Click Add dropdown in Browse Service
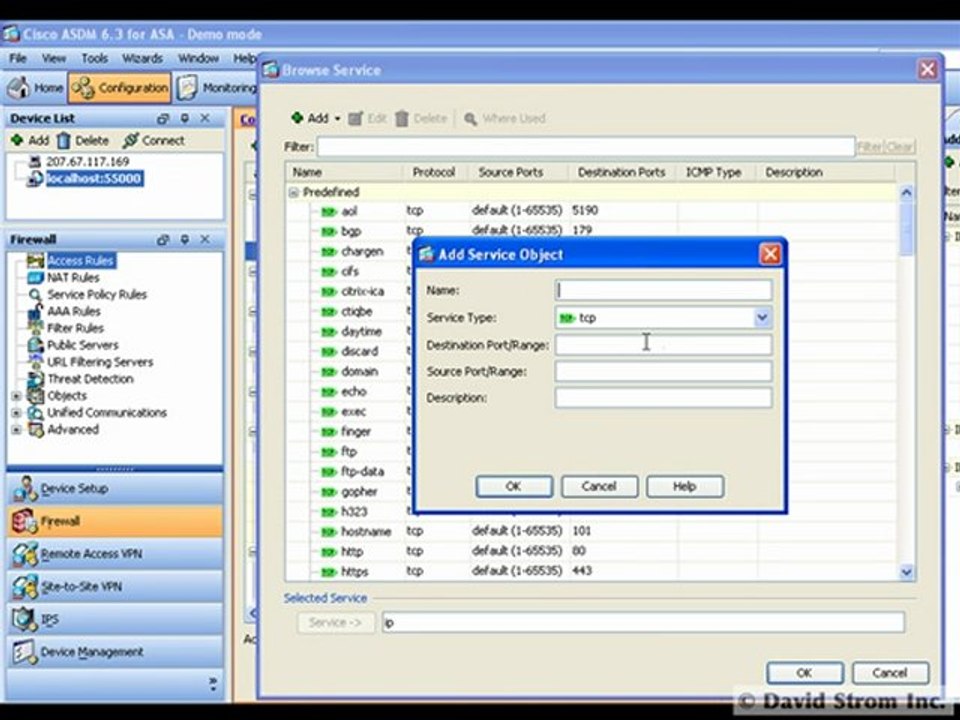The image size is (960, 720). (316, 118)
